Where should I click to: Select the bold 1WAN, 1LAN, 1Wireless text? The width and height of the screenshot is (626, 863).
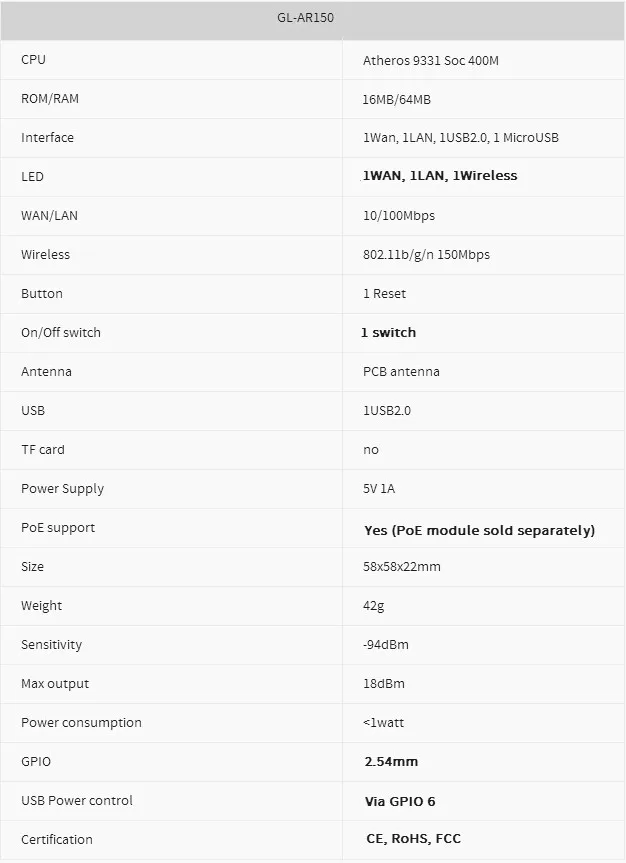[x=440, y=176]
